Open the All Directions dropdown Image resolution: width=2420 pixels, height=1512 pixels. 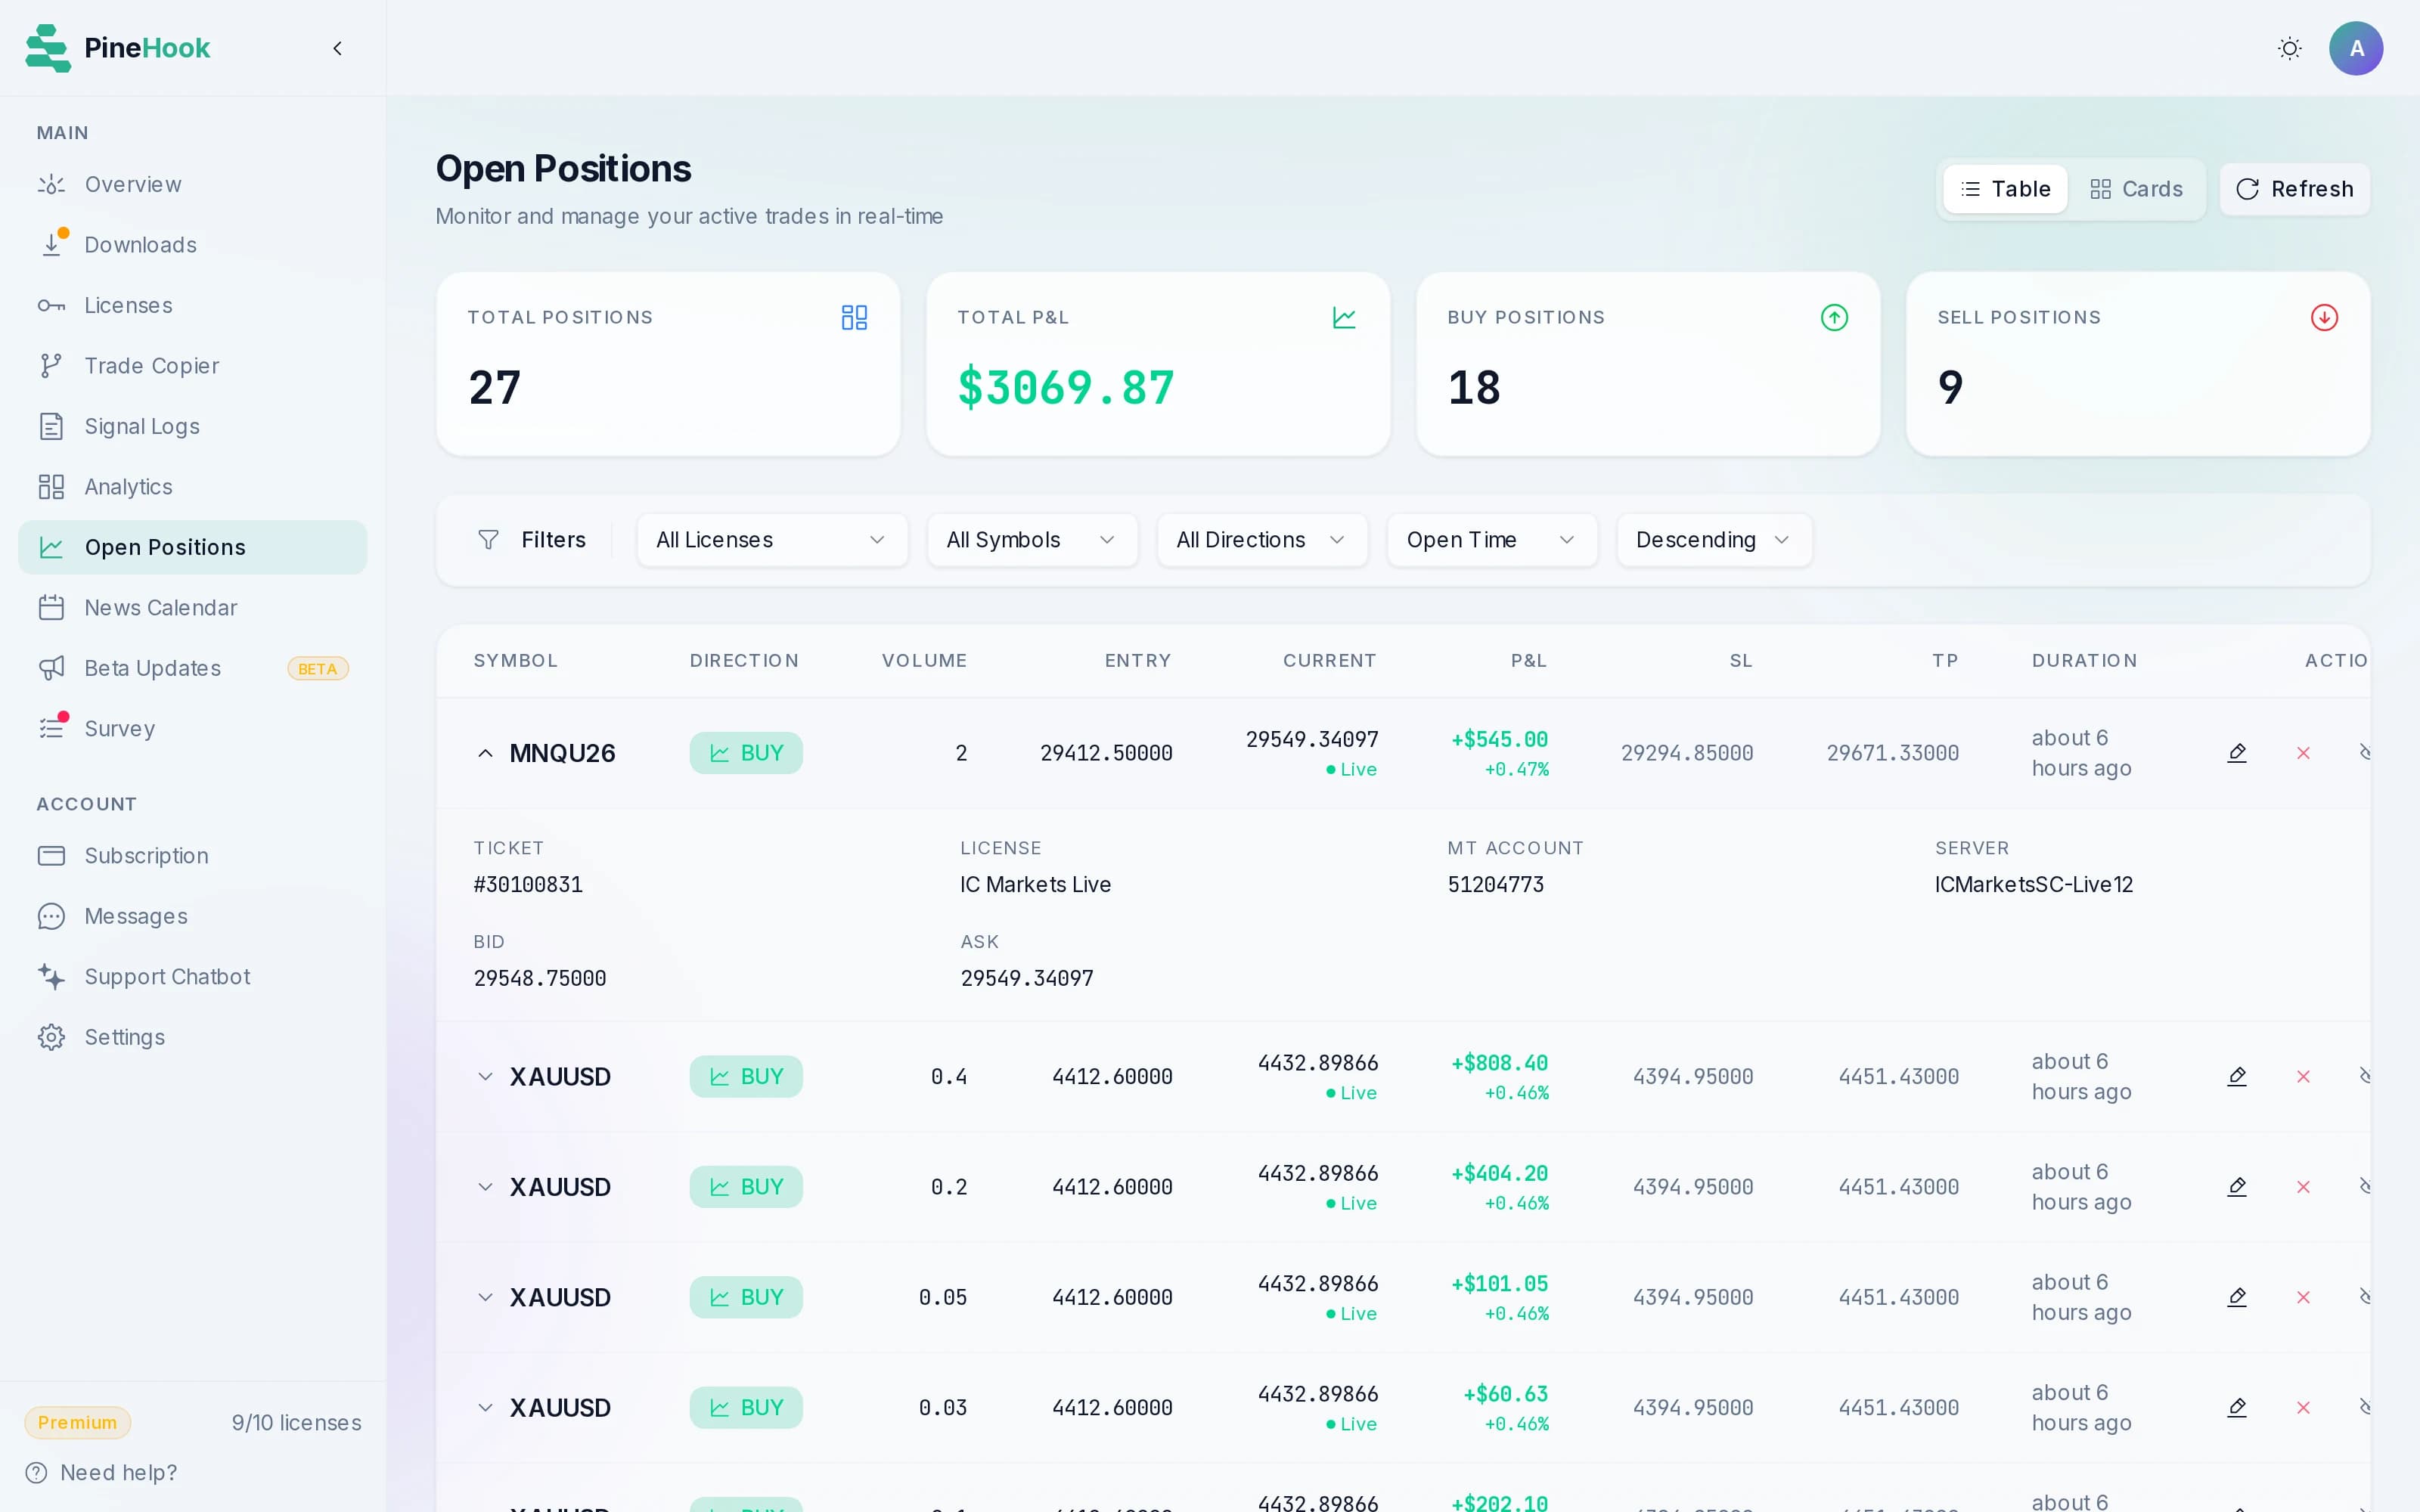pyautogui.click(x=1262, y=540)
